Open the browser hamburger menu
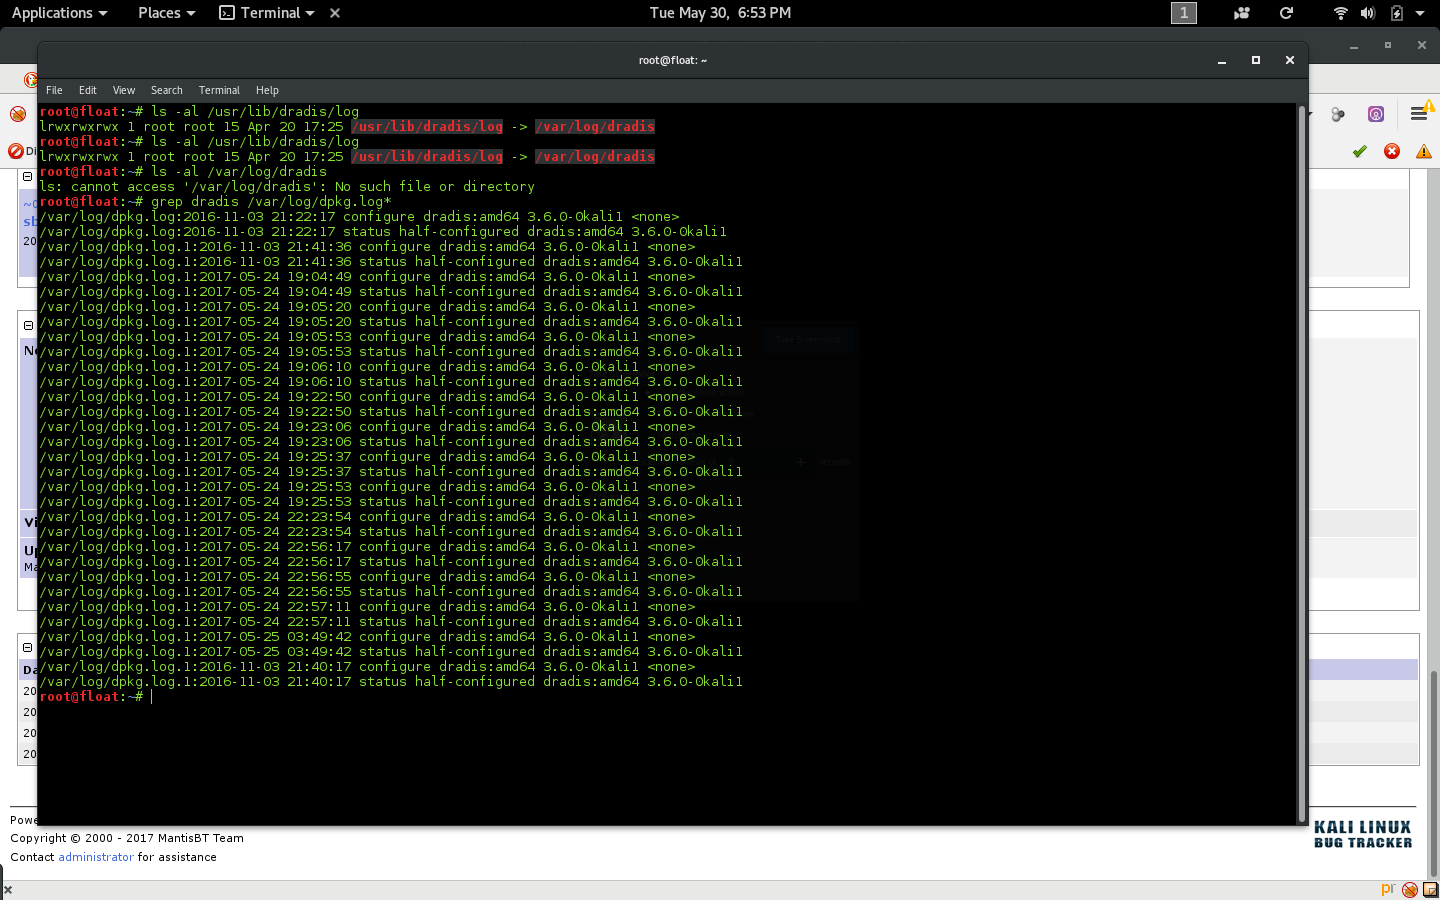The height and width of the screenshot is (900, 1440). 1418,114
